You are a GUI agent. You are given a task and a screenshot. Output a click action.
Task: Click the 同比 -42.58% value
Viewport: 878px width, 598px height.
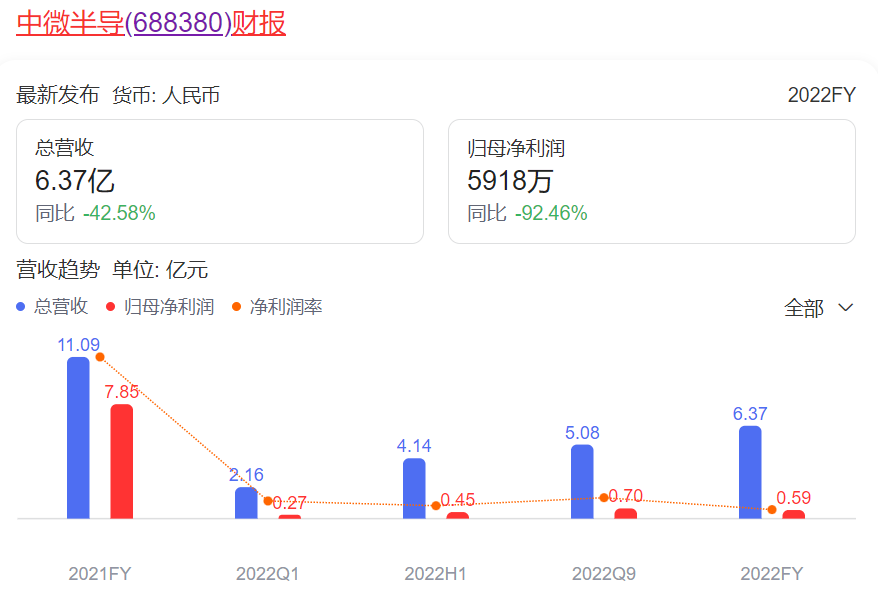[x=95, y=213]
